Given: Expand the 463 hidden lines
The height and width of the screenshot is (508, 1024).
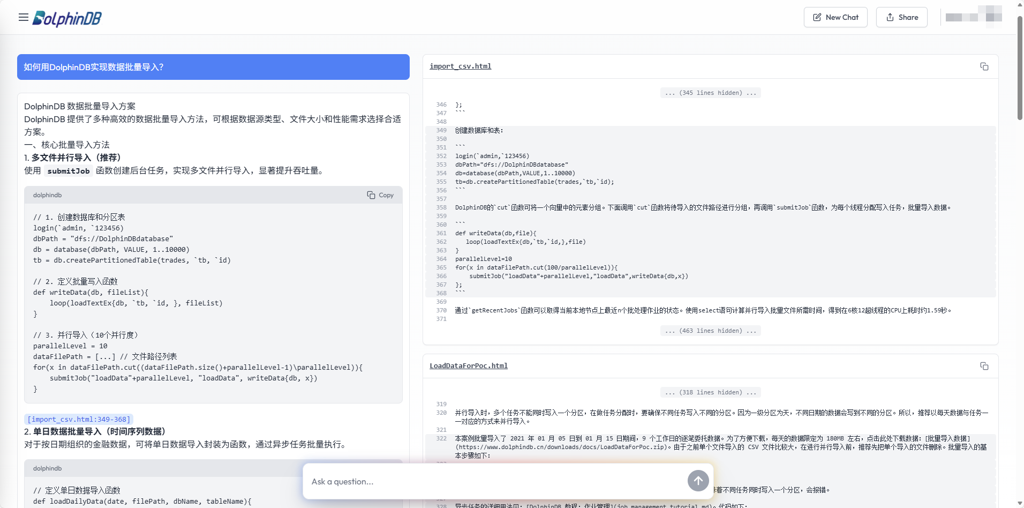Looking at the screenshot, I should (x=711, y=330).
